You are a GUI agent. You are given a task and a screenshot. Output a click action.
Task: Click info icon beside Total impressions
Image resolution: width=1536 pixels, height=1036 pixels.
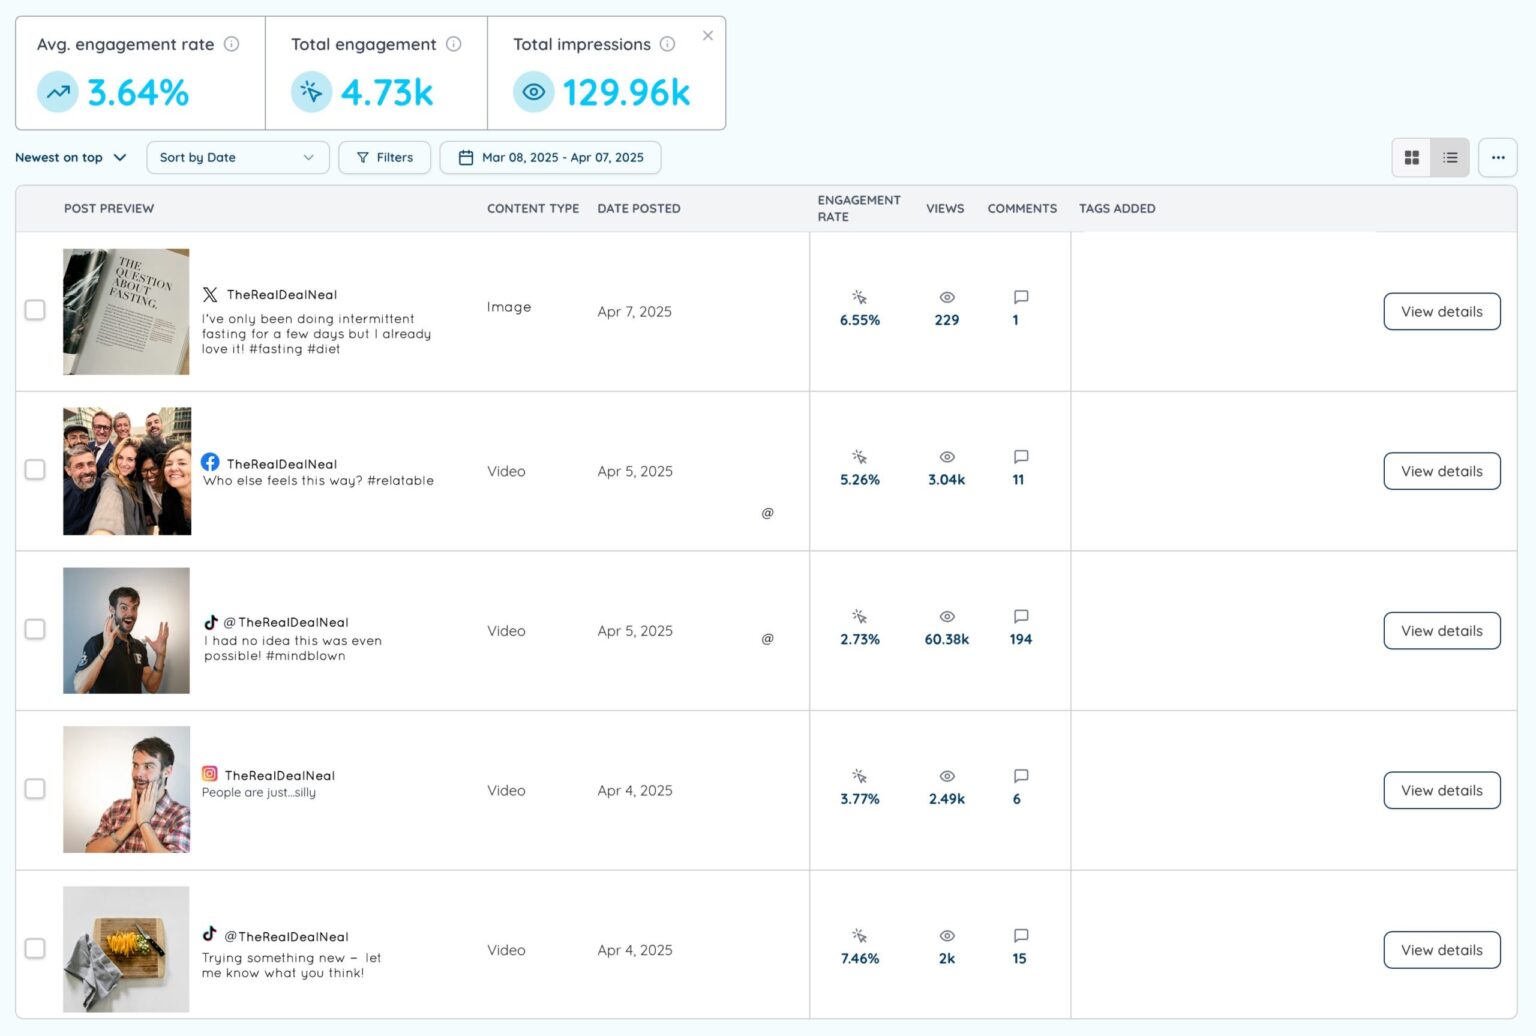point(667,44)
